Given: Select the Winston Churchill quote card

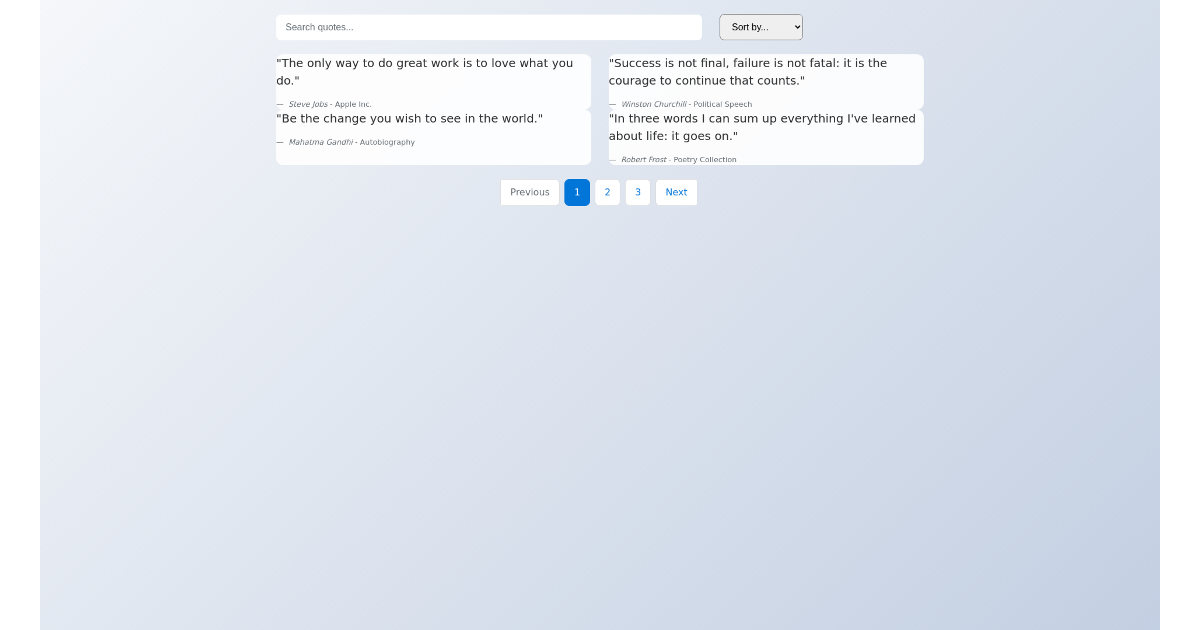Looking at the screenshot, I should (x=766, y=80).
